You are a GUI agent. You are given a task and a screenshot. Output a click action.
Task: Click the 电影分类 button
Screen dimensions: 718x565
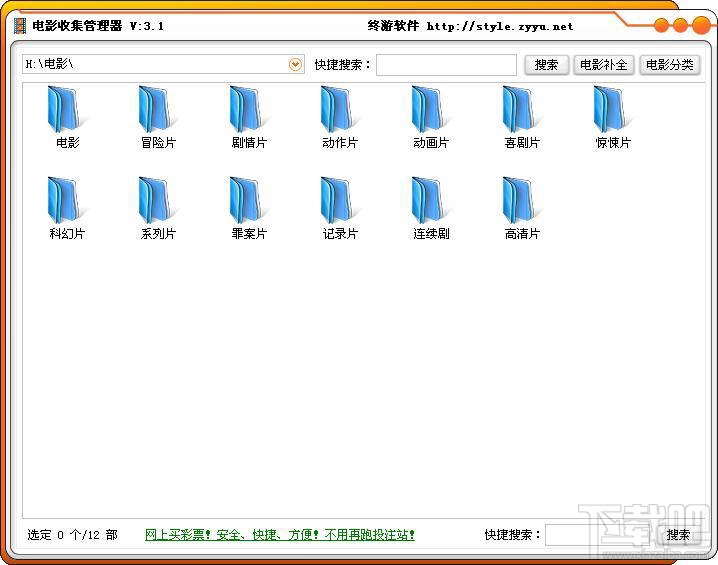(669, 65)
